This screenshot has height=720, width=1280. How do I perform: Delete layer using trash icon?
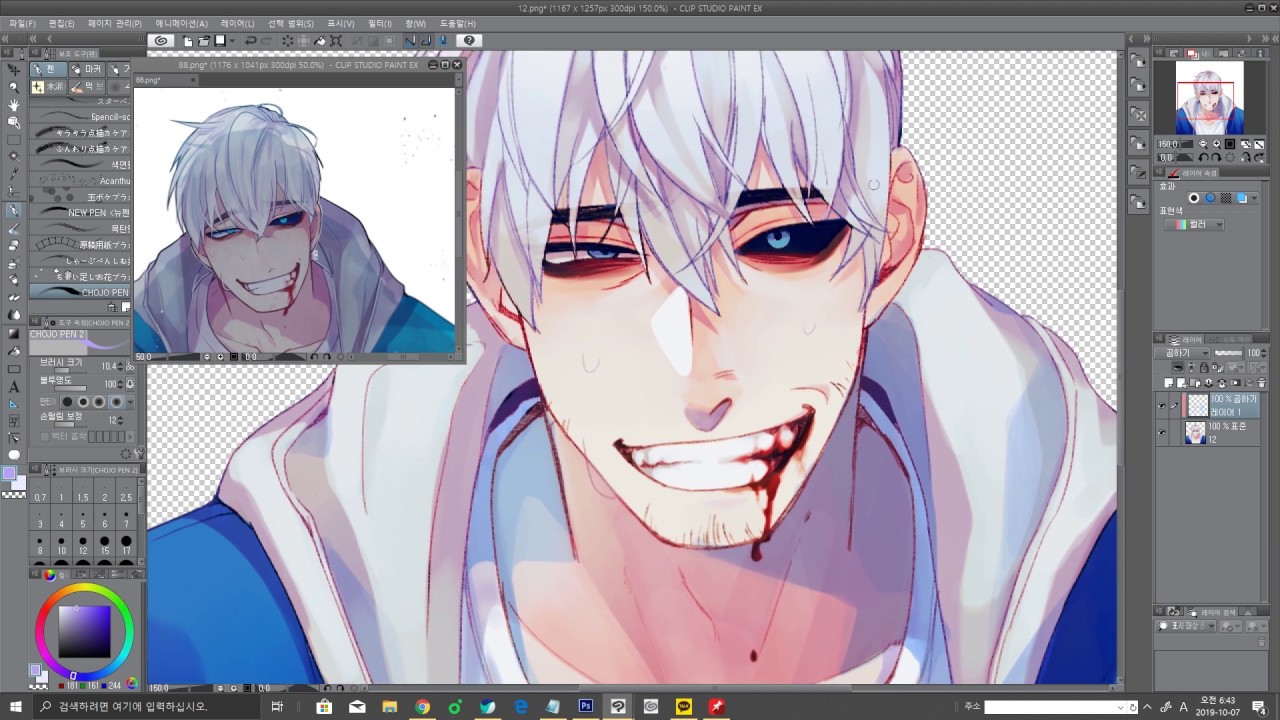point(1261,383)
